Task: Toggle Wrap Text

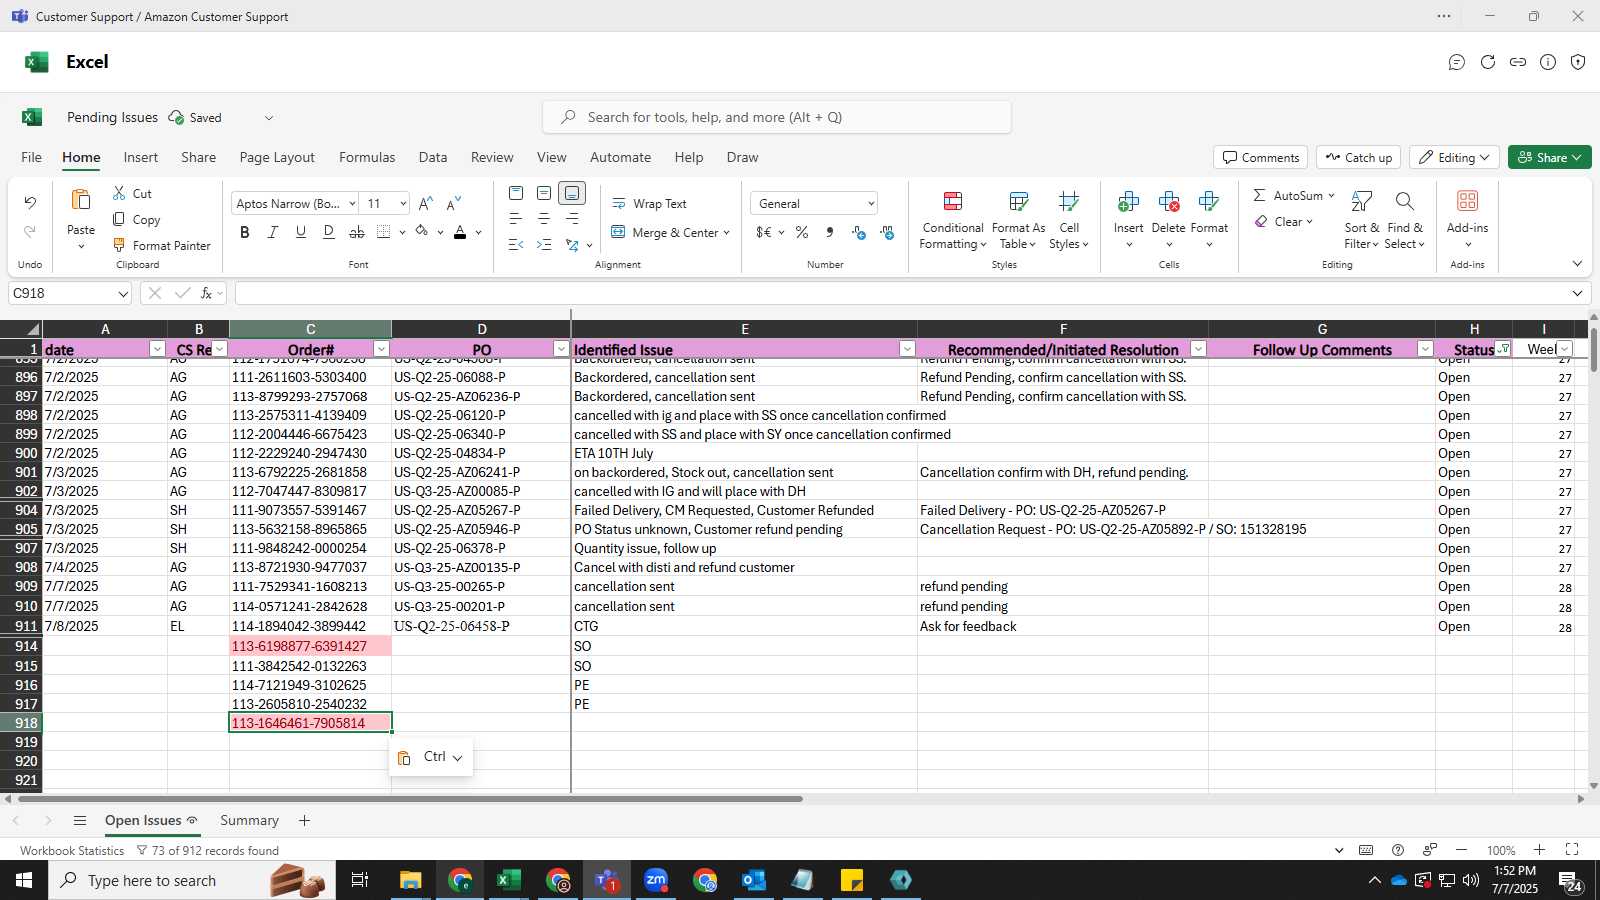Action: [649, 203]
